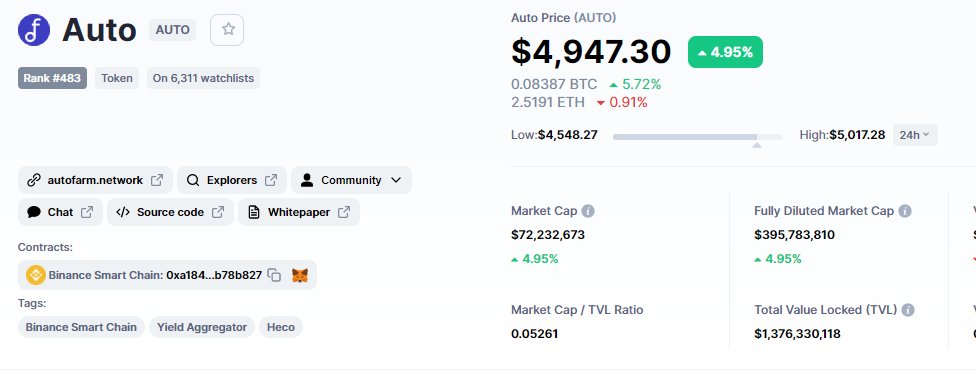This screenshot has height=374, width=976.
Task: Click the AUTO ticker badge
Action: click(172, 30)
